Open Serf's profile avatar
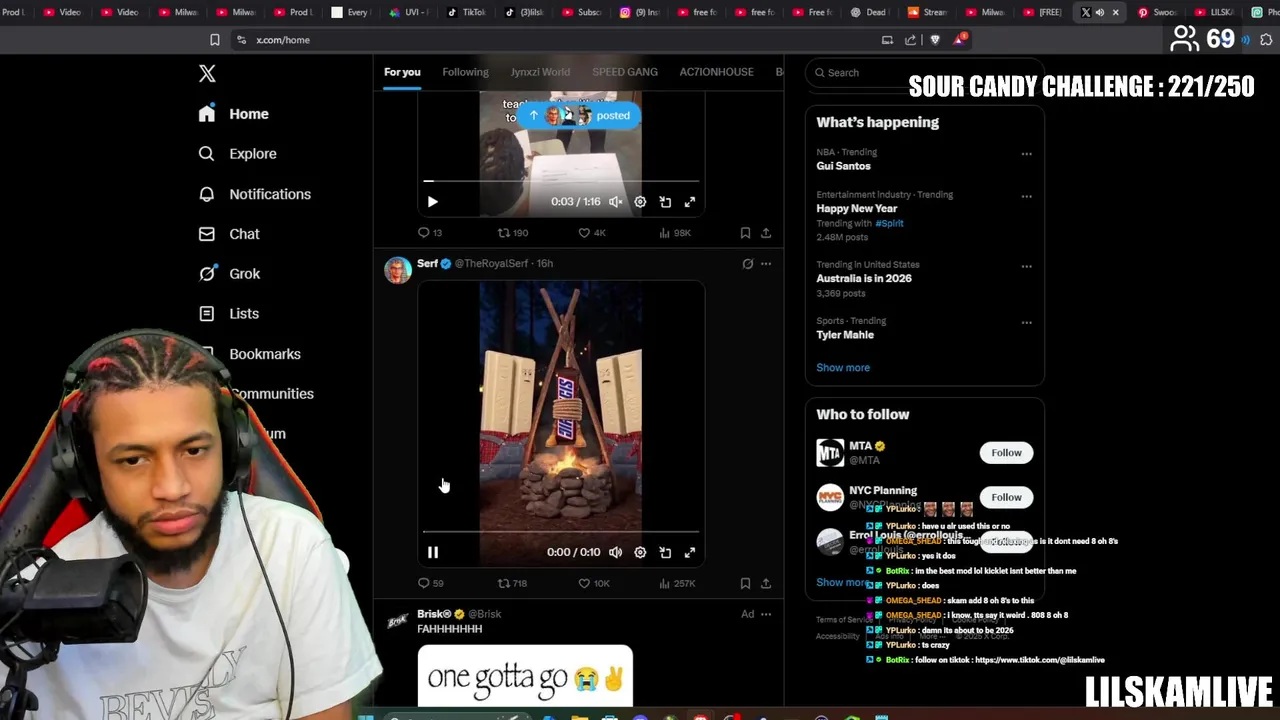Viewport: 1280px width, 720px height. [x=398, y=270]
